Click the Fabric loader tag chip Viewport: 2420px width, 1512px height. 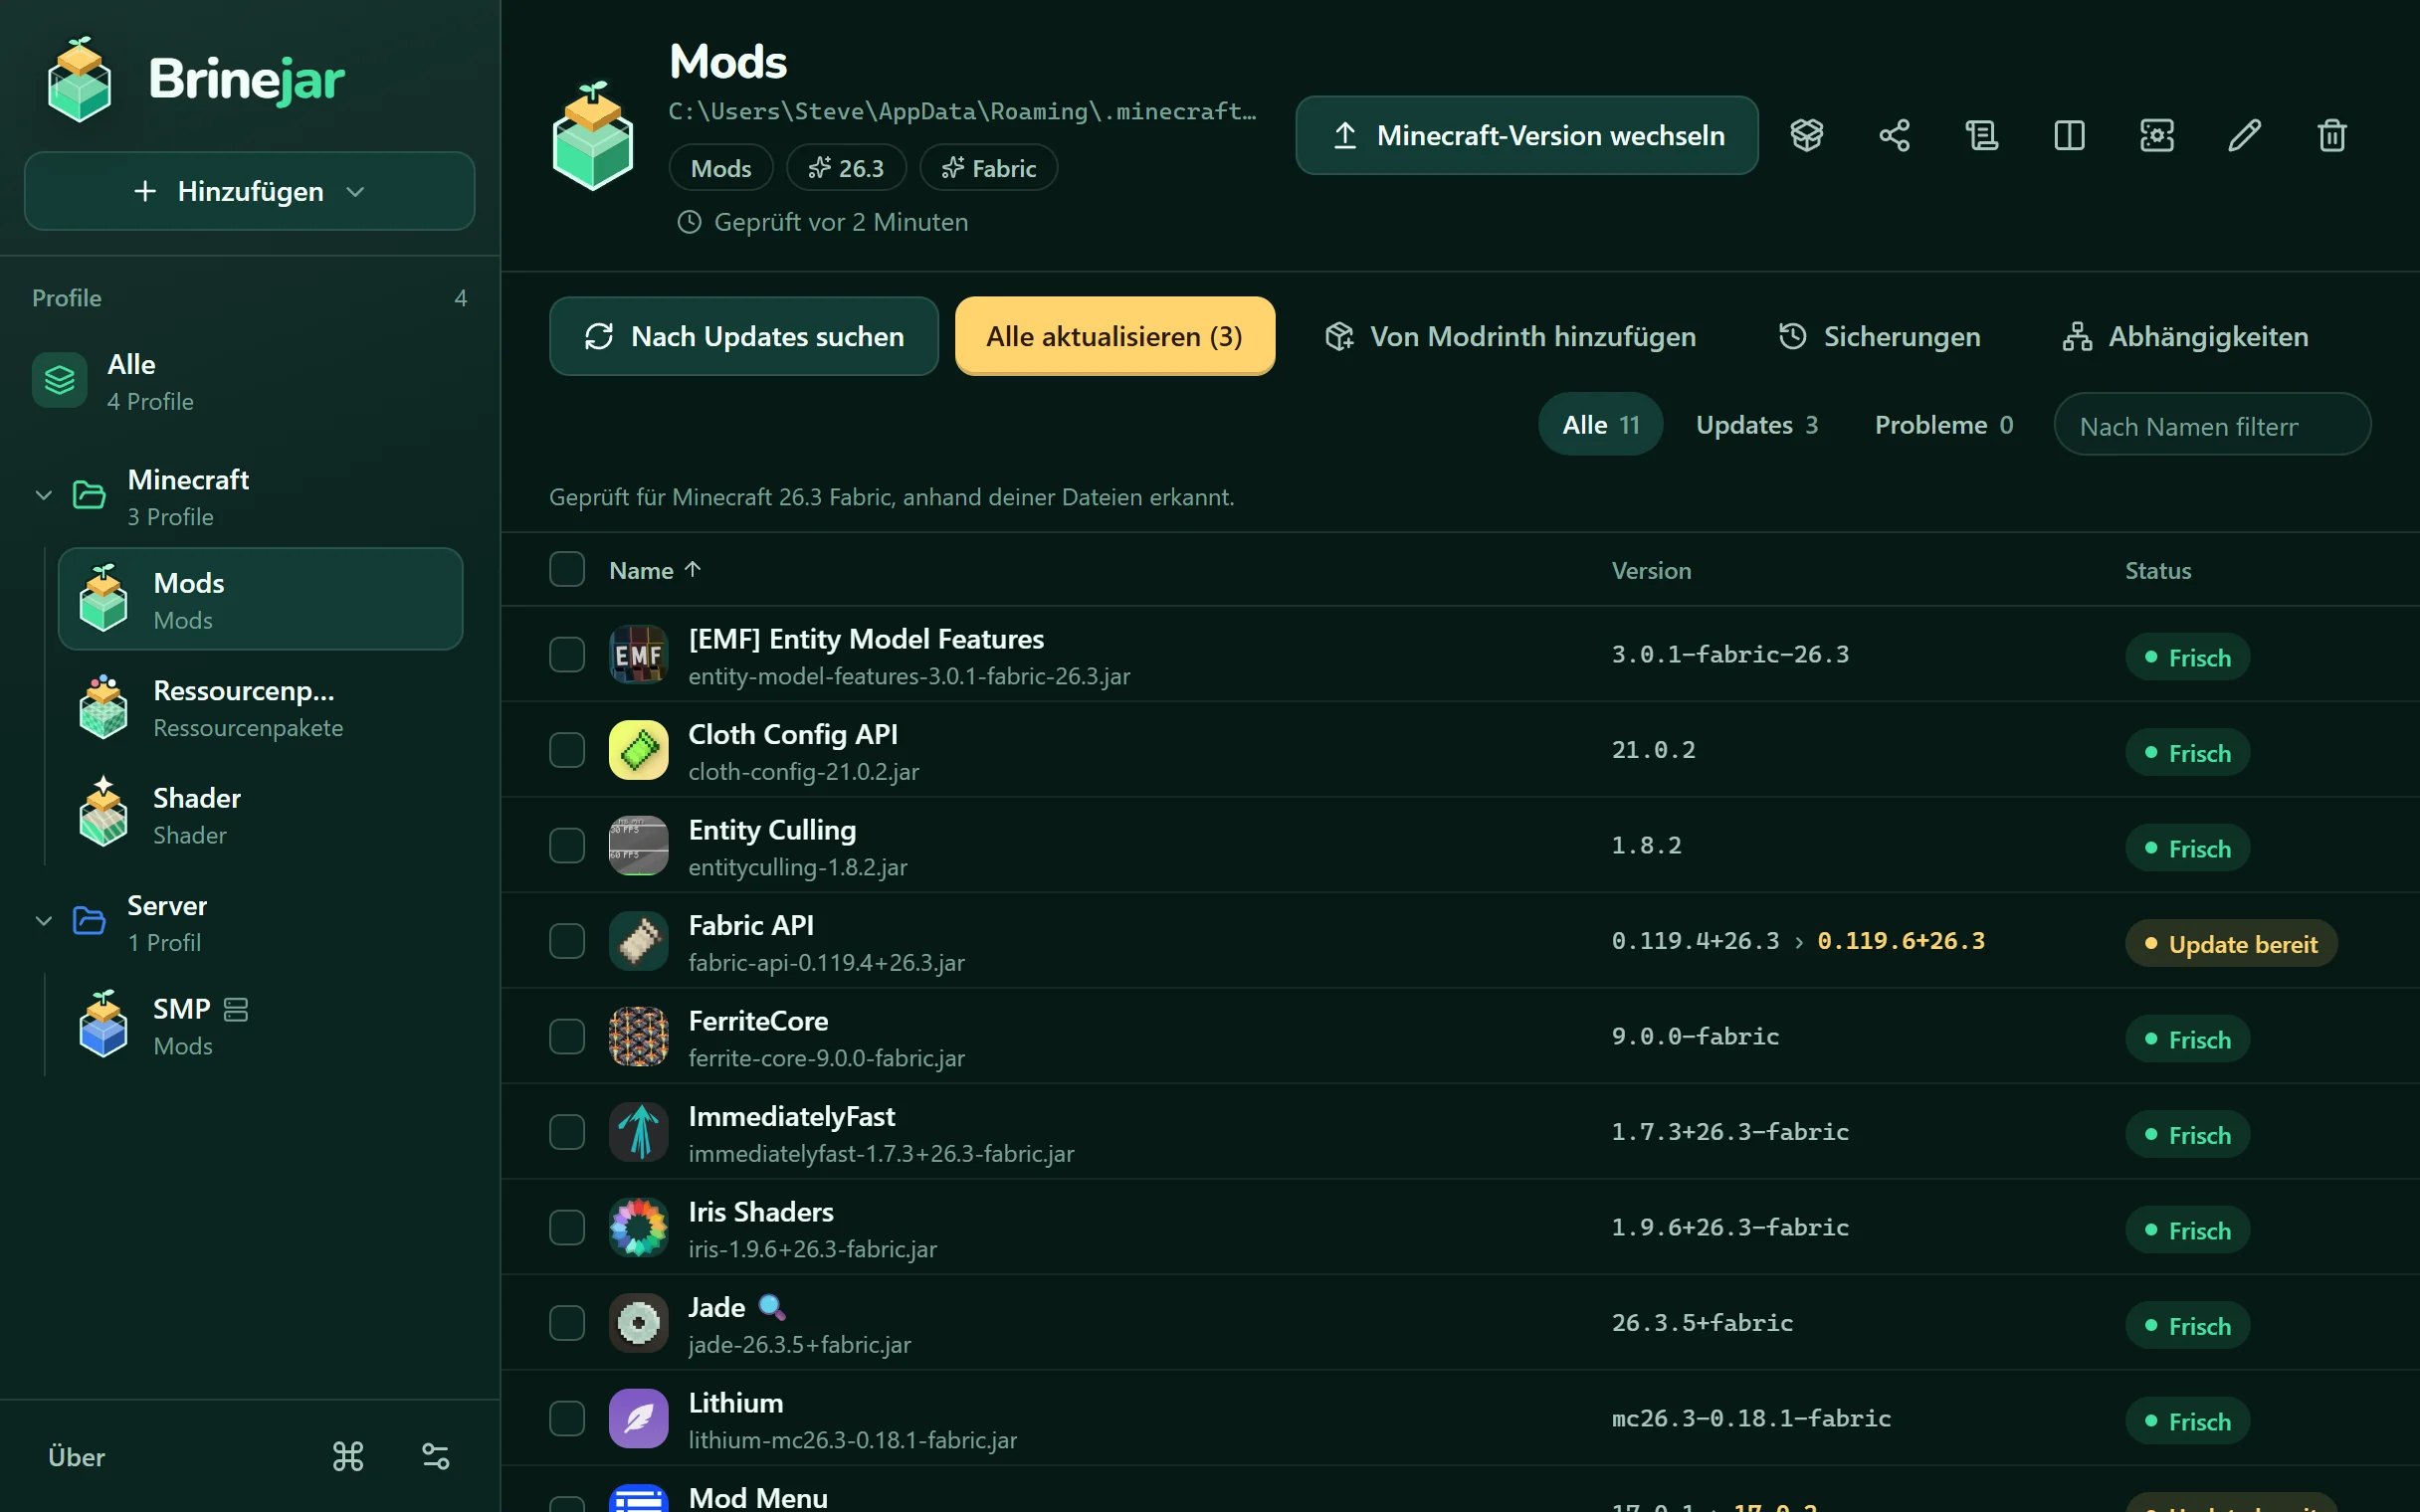pyautogui.click(x=988, y=167)
